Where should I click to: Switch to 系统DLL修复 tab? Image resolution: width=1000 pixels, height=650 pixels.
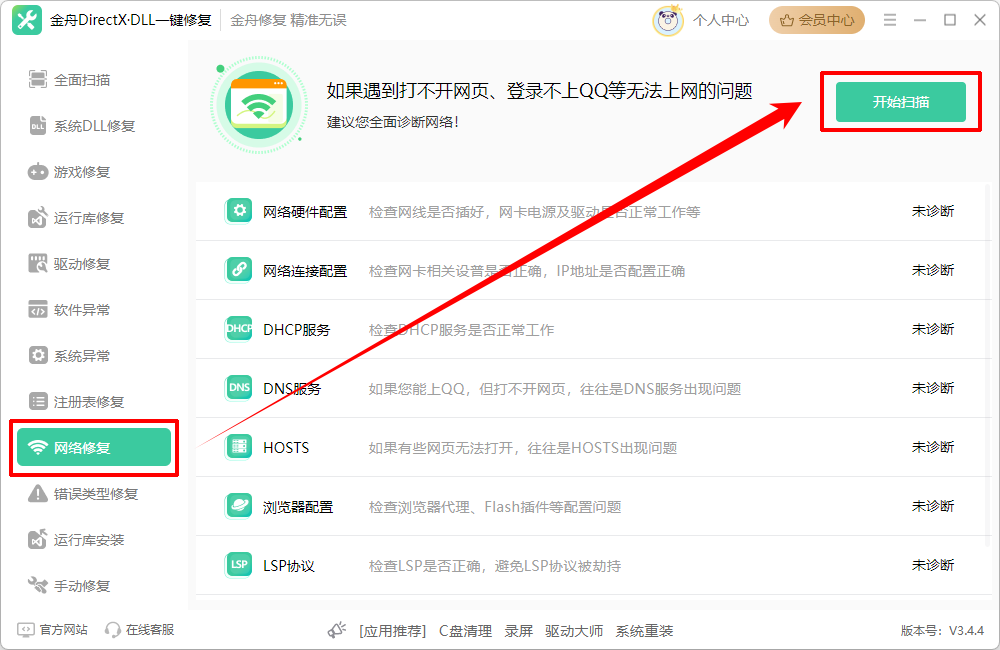pyautogui.click(x=94, y=126)
